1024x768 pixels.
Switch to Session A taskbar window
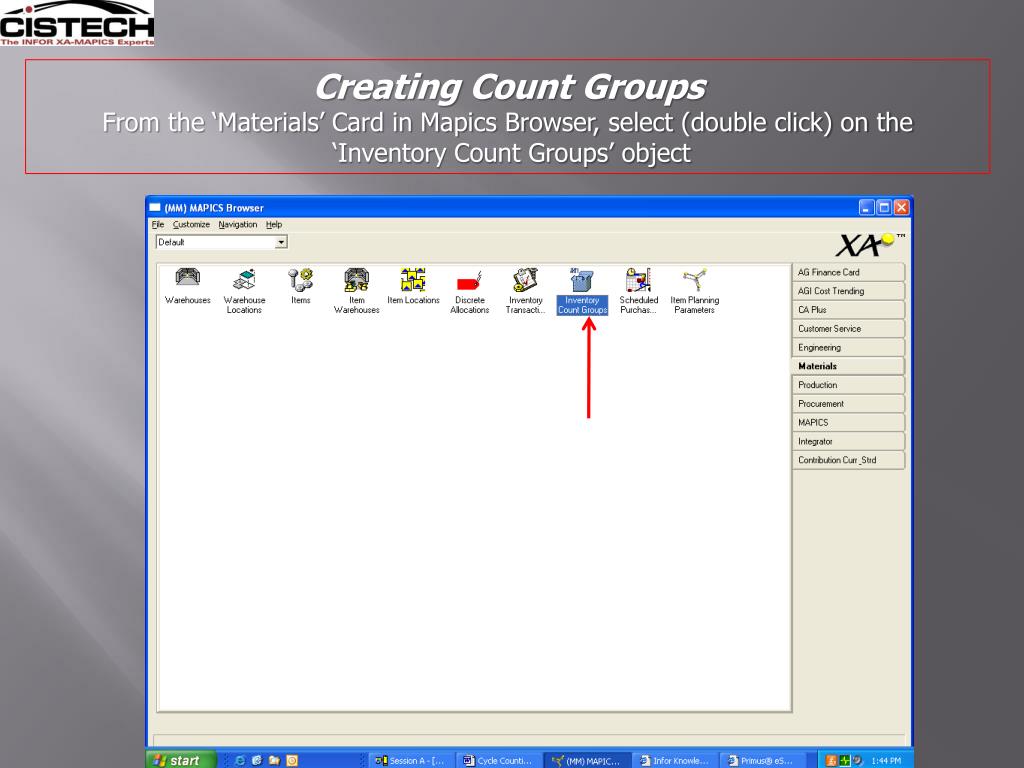pos(411,760)
